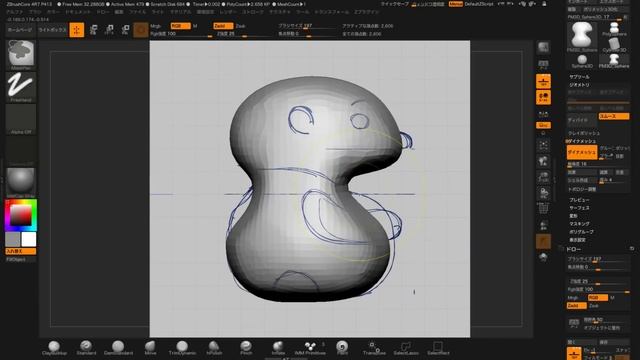This screenshot has width=640, height=360.
Task: Select the Move brush in bottom shelf
Action: point(150,348)
